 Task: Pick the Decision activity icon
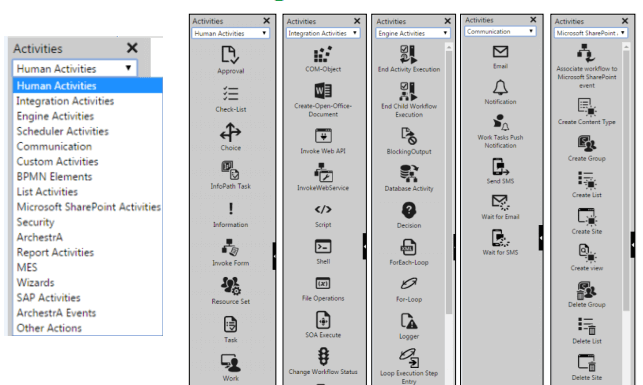pyautogui.click(x=409, y=210)
